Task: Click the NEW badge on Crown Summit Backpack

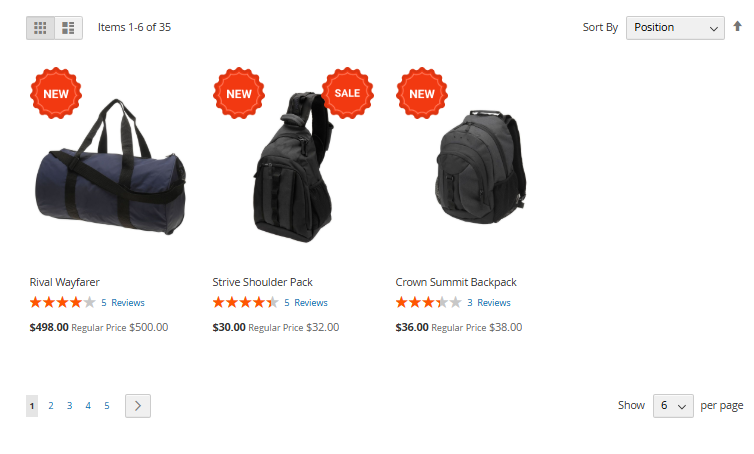Action: 422,93
